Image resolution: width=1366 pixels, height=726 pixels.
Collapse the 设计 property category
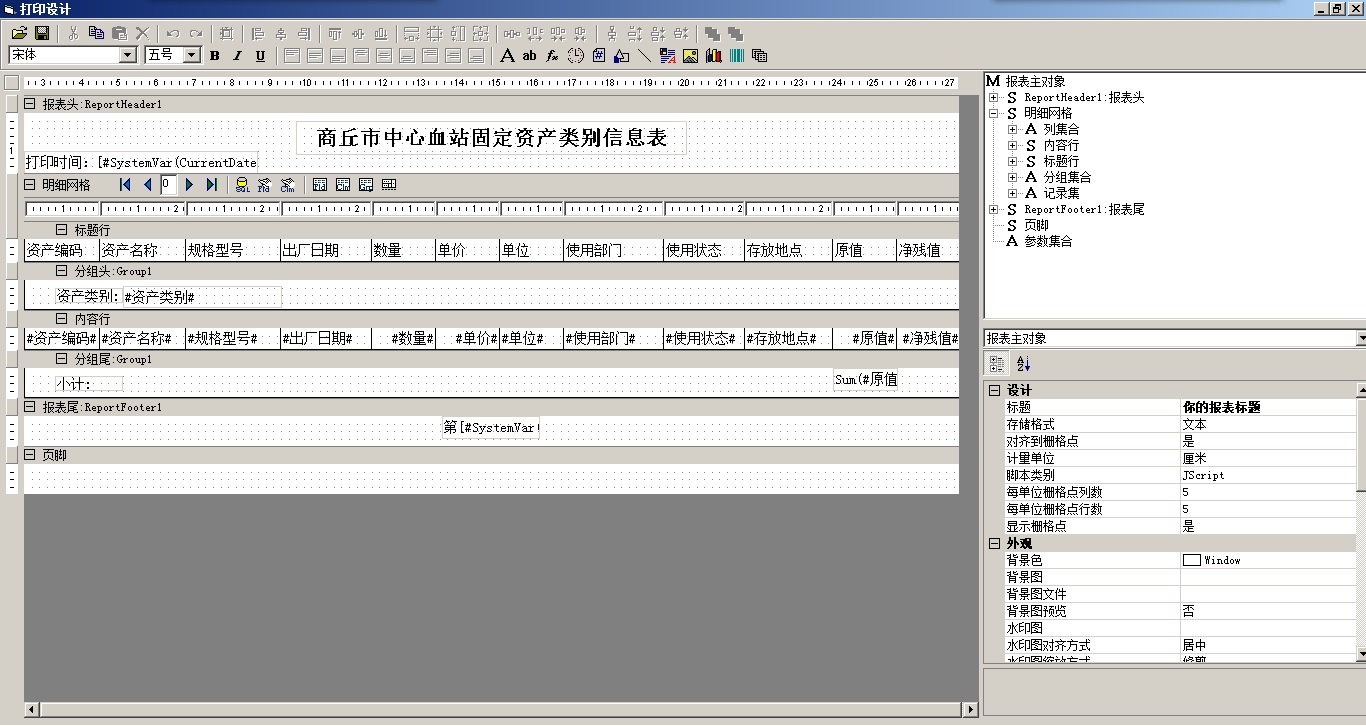pos(994,390)
